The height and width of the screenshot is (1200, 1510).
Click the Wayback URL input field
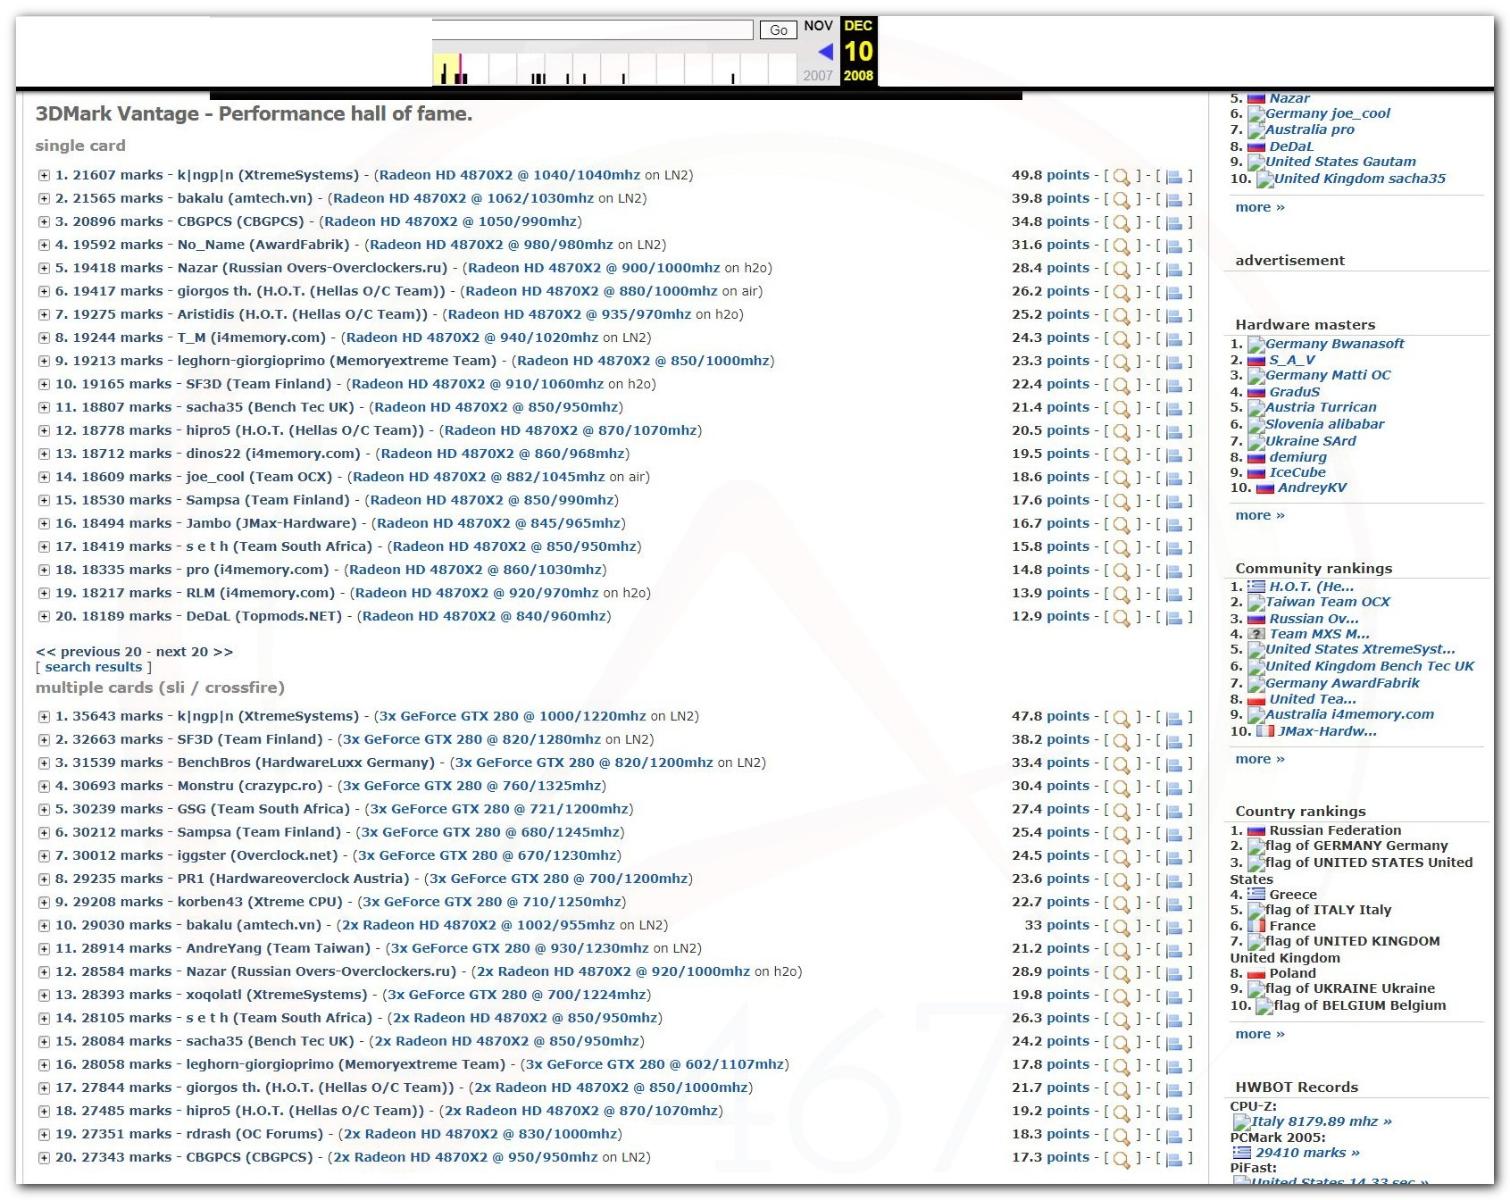(x=592, y=30)
